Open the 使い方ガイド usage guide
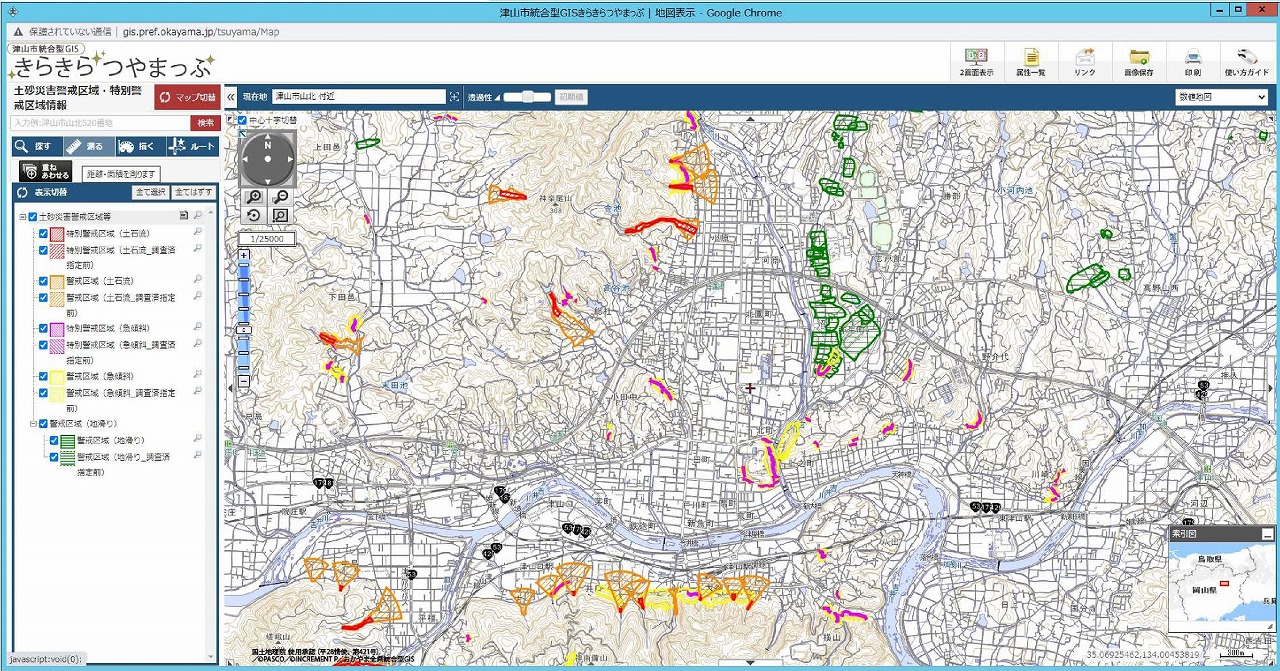Viewport: 1280px width, 671px height. [1246, 62]
